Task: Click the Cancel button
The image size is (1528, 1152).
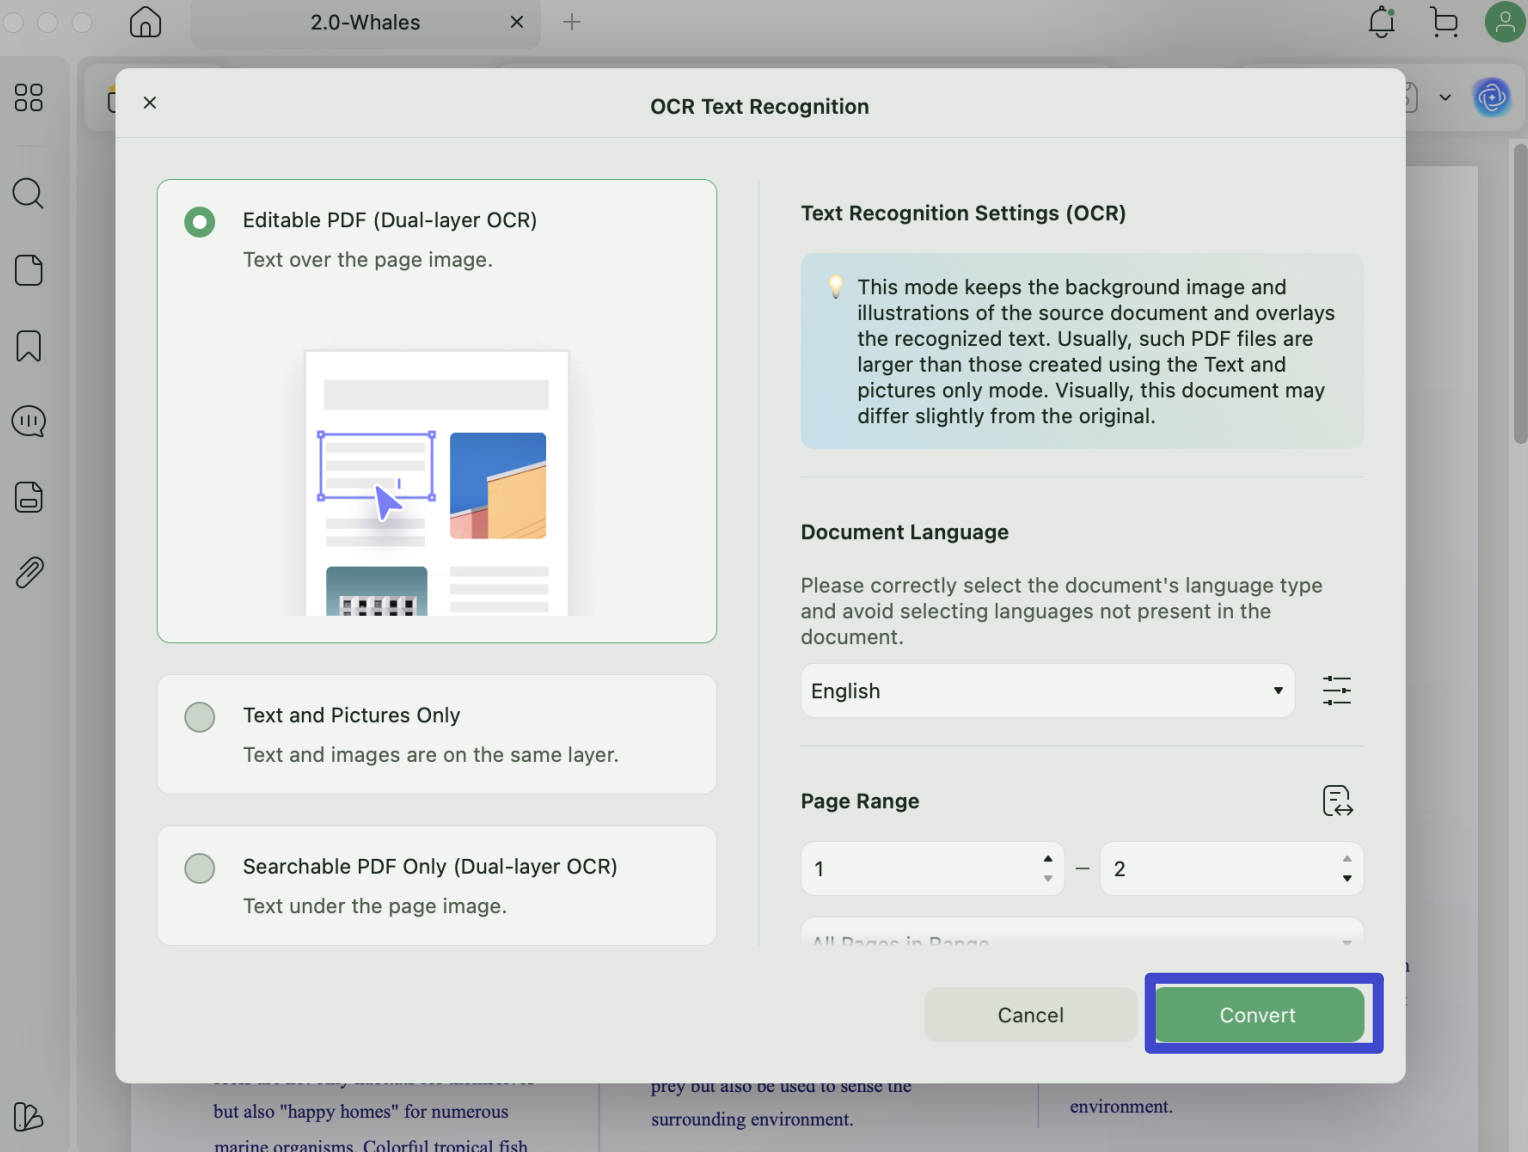Action: [x=1030, y=1015]
